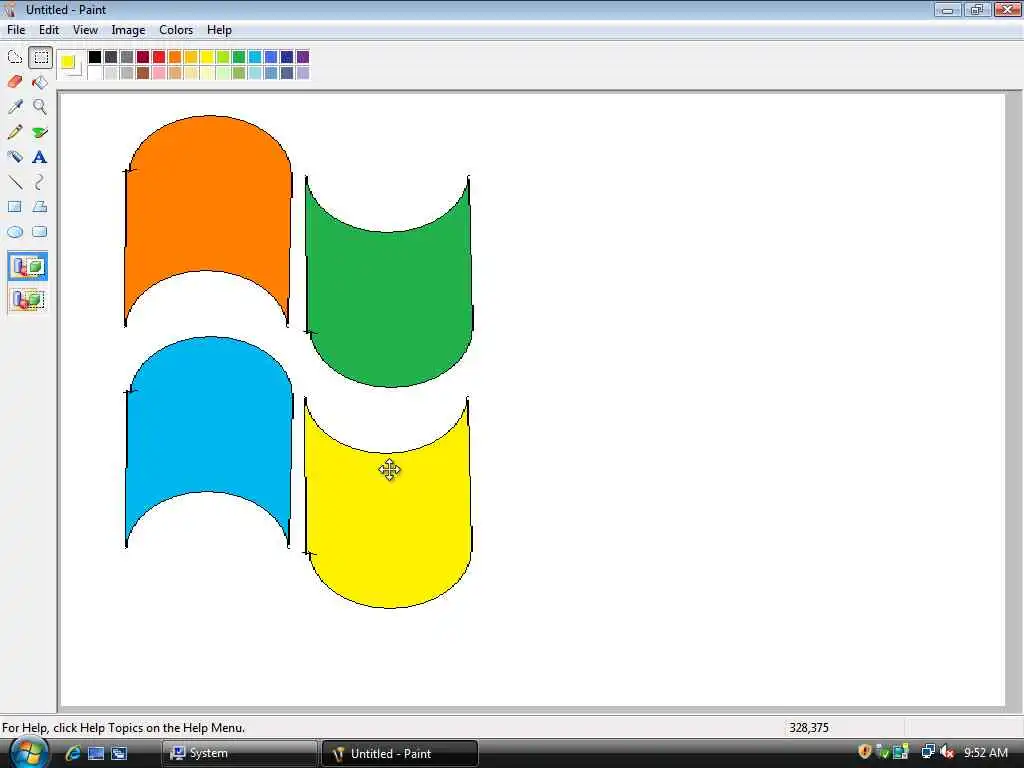Select the lime green swatch
Image resolution: width=1024 pixels, height=768 pixels.
pos(223,57)
